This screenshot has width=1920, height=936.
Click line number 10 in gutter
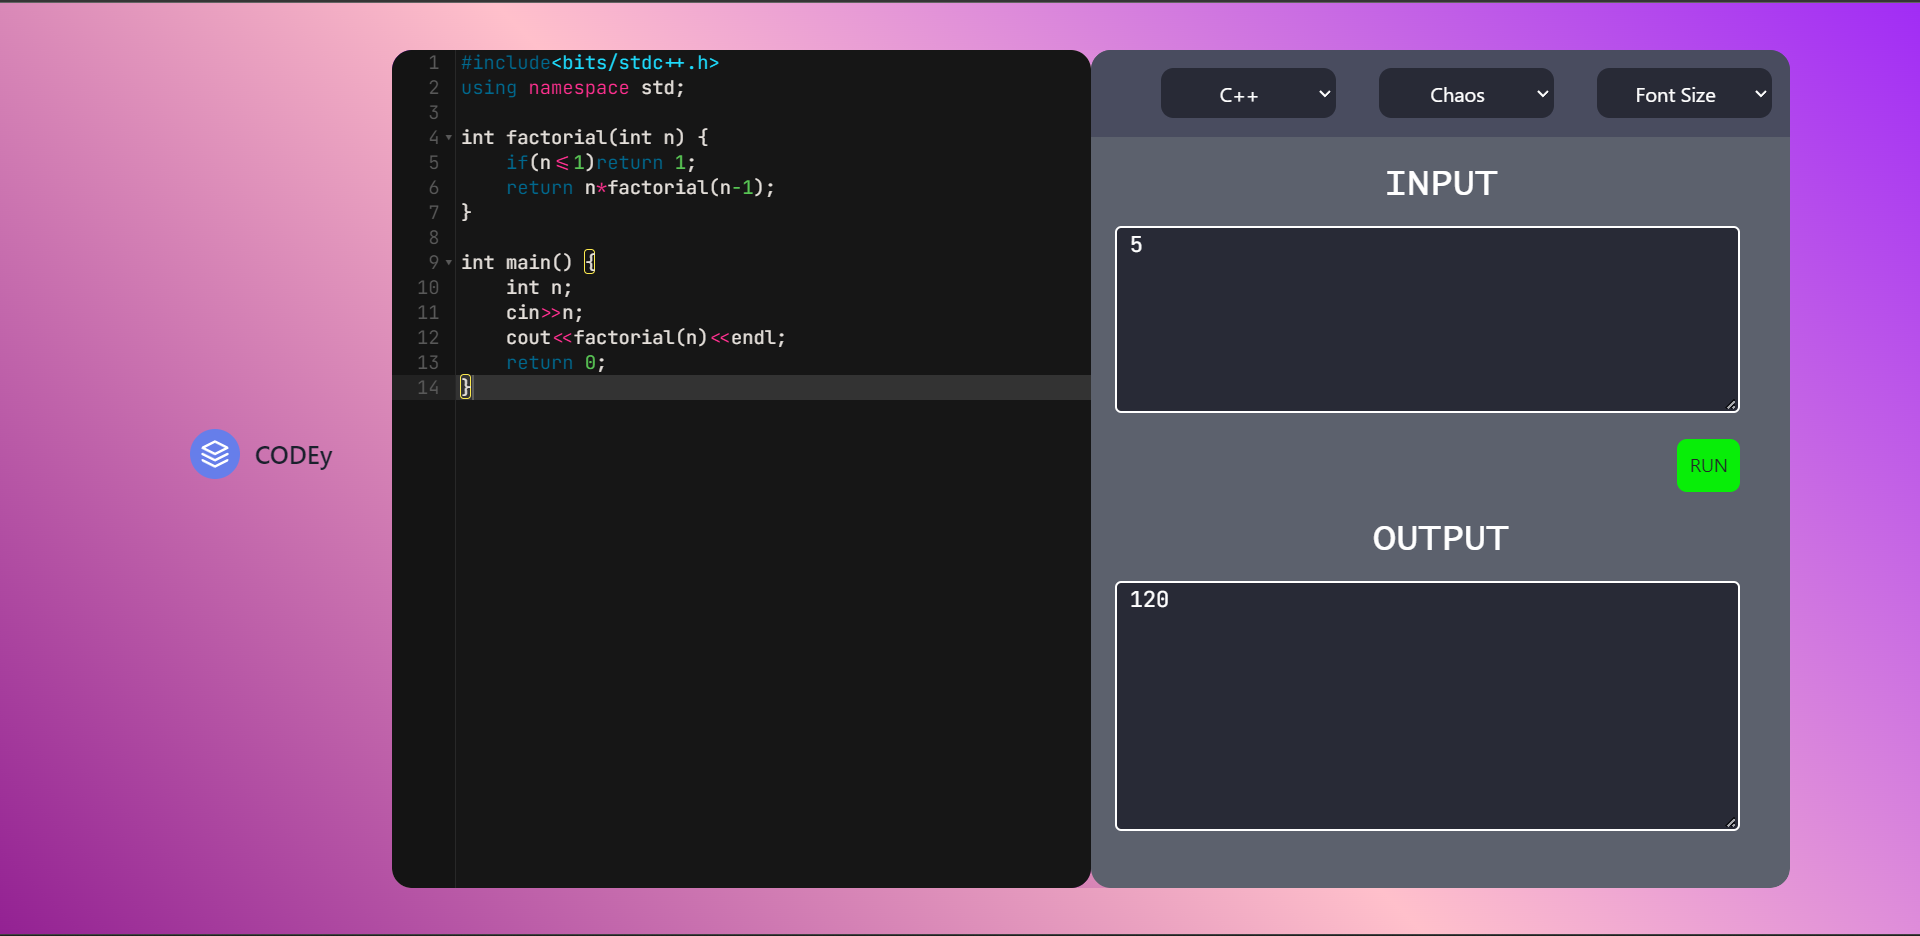[x=428, y=288]
